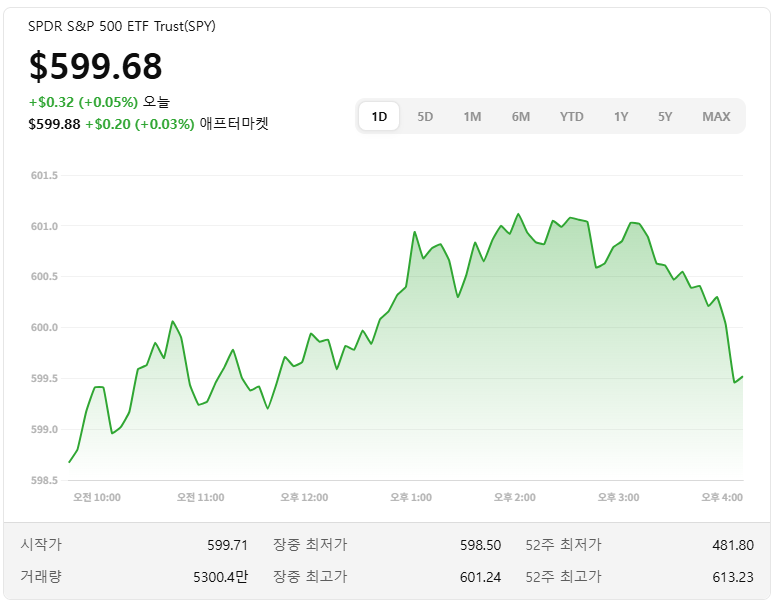This screenshot has height=603, width=777.
Task: Click the 시작가 label
Action: (x=41, y=545)
